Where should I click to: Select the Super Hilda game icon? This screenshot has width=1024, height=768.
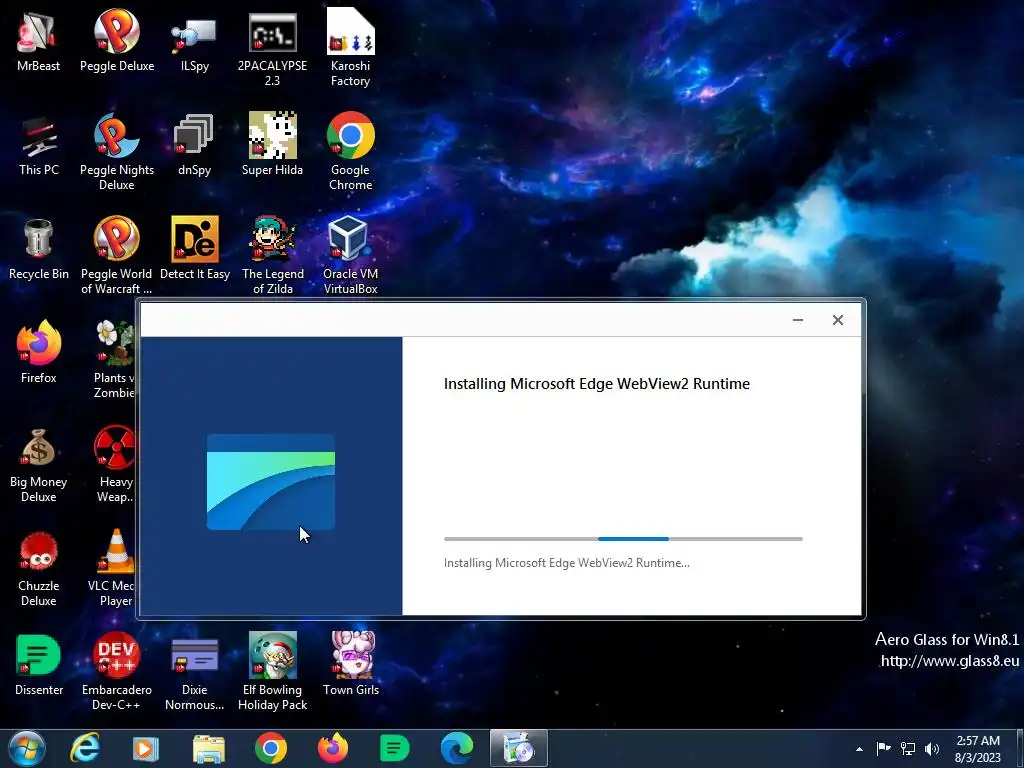click(272, 145)
